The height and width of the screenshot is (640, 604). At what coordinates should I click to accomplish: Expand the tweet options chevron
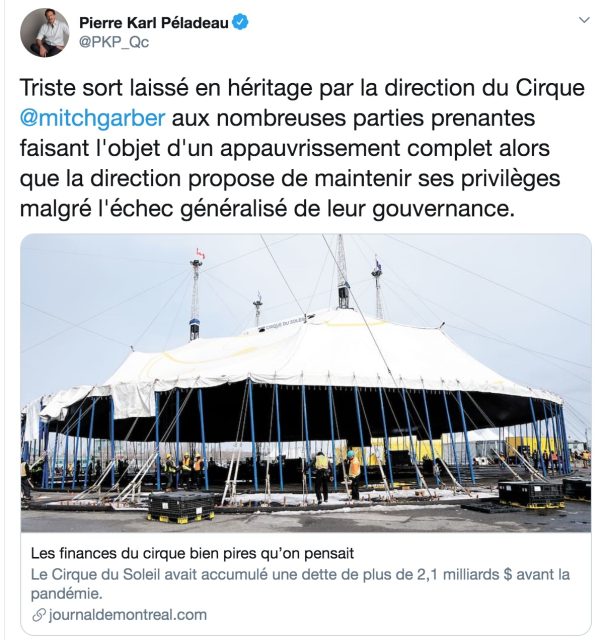click(x=584, y=20)
